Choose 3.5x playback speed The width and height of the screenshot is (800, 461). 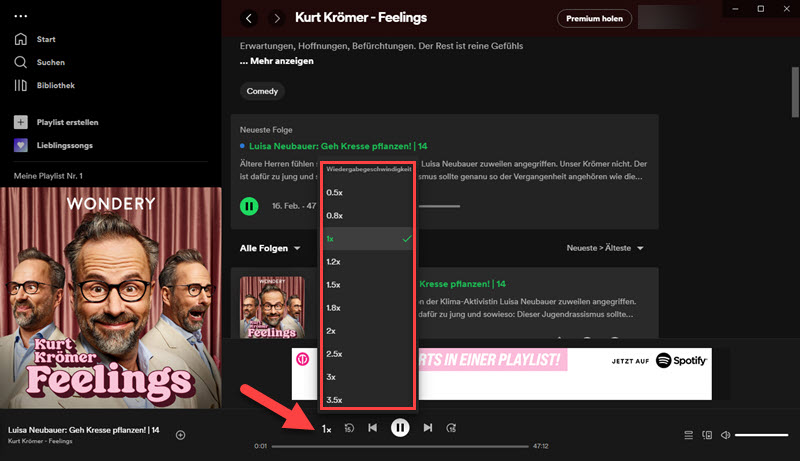click(367, 399)
